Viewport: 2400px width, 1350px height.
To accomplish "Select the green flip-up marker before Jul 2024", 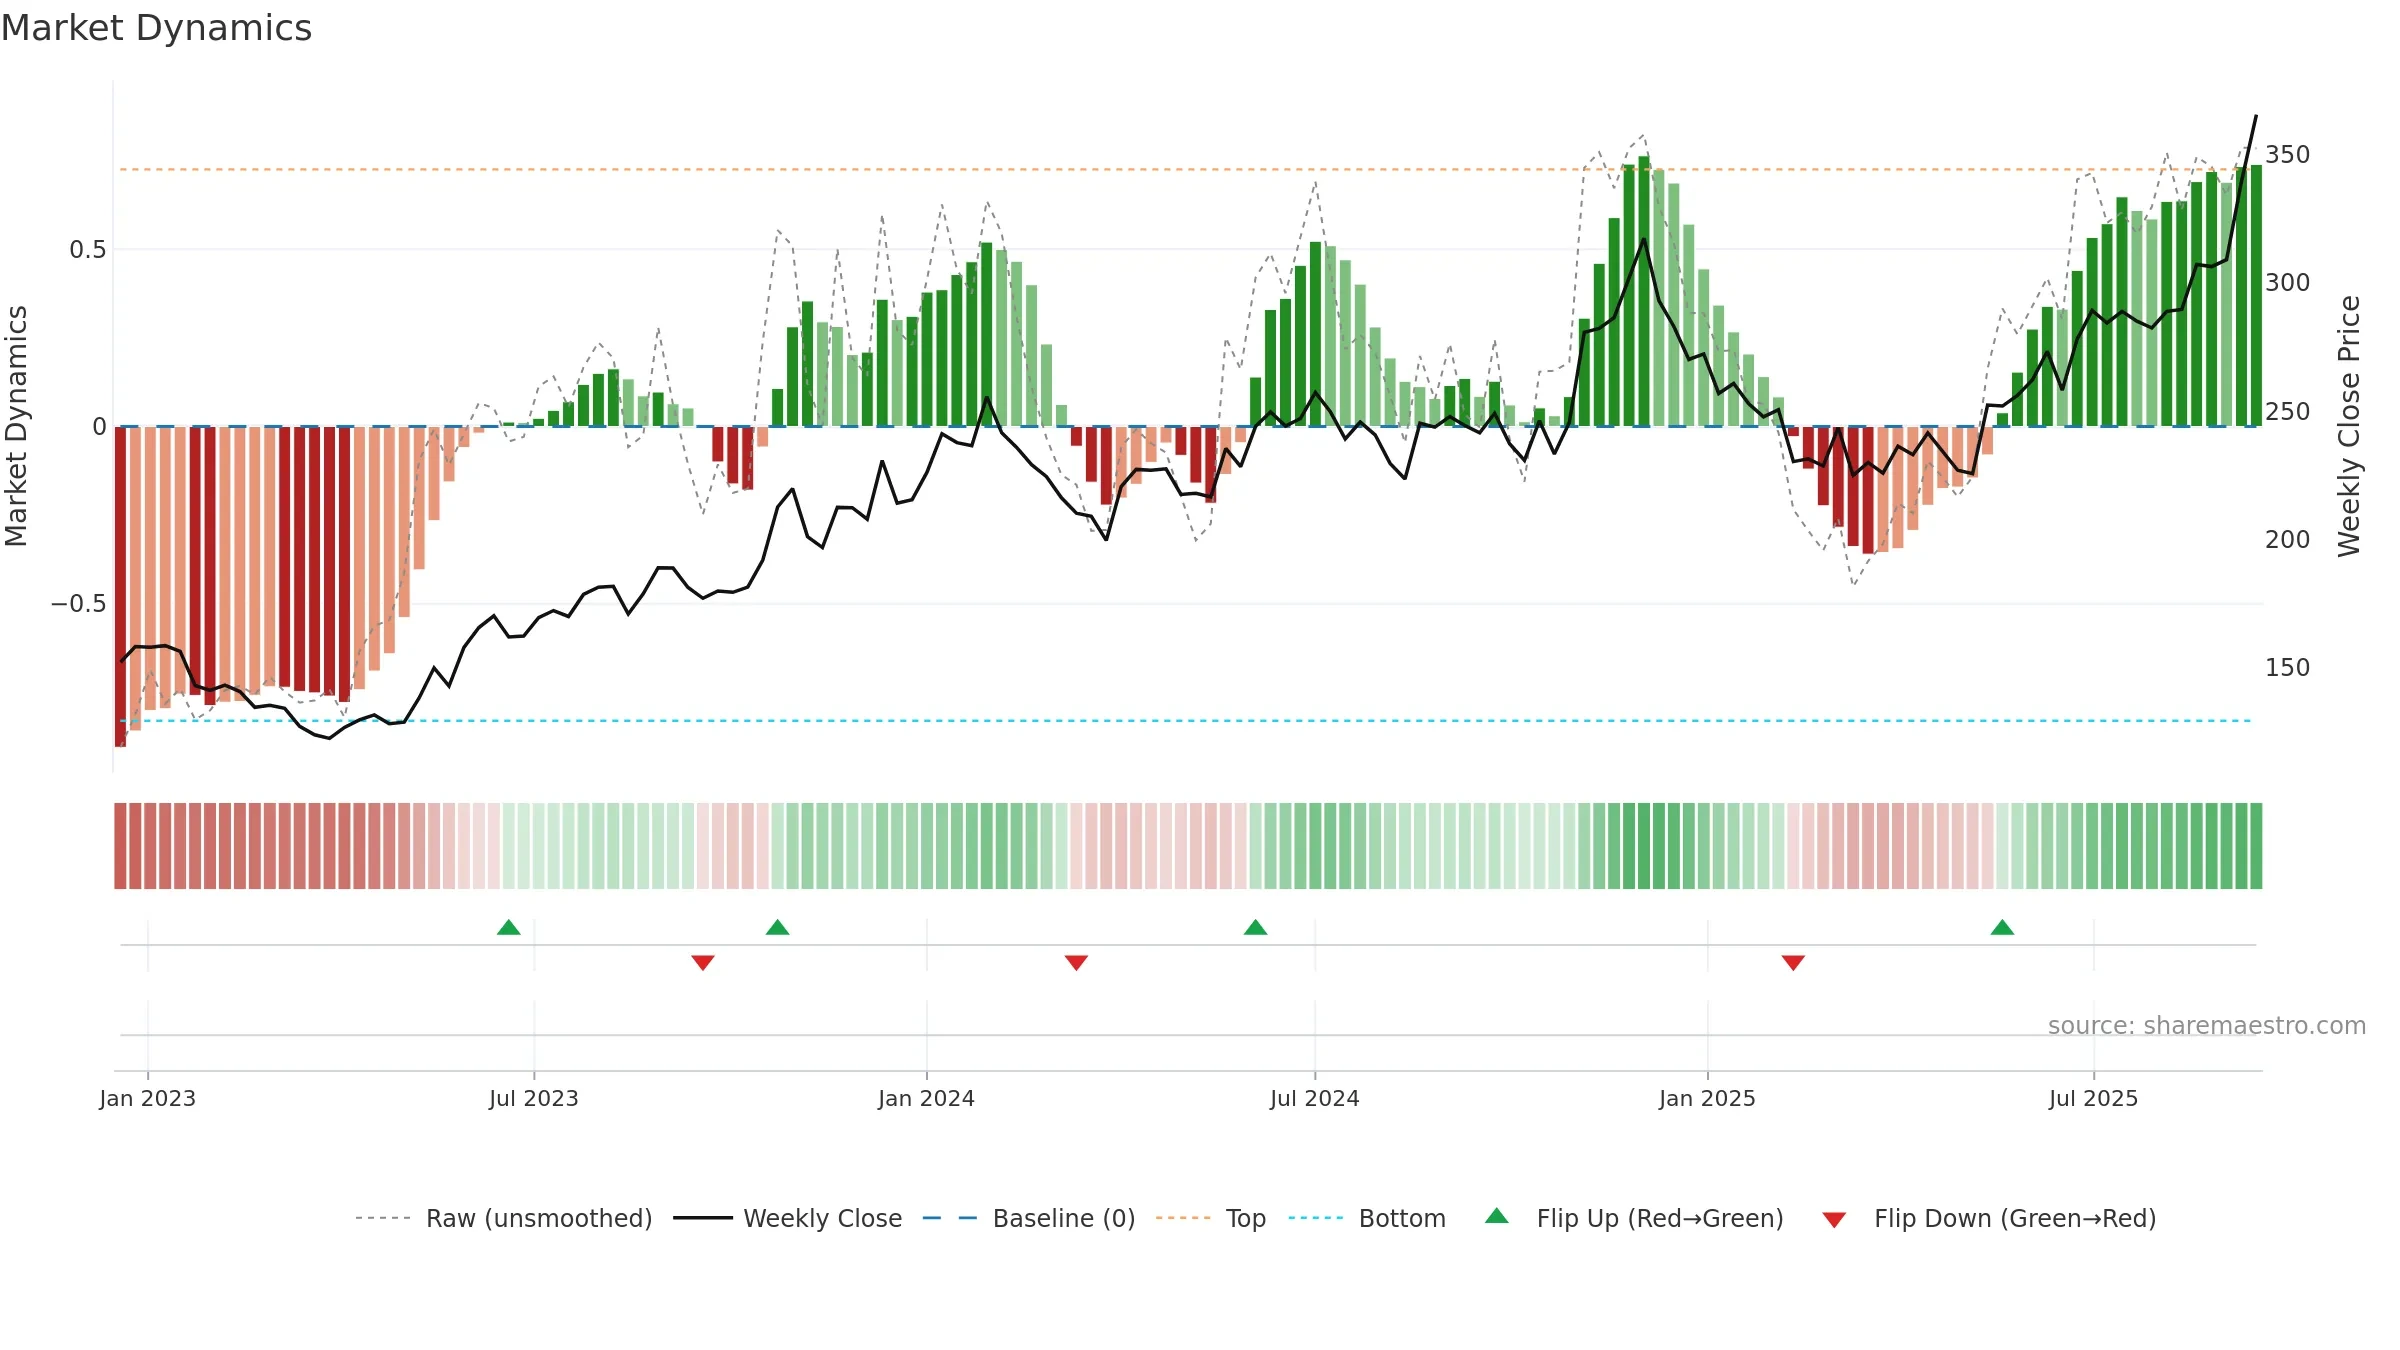I will coord(1256,927).
